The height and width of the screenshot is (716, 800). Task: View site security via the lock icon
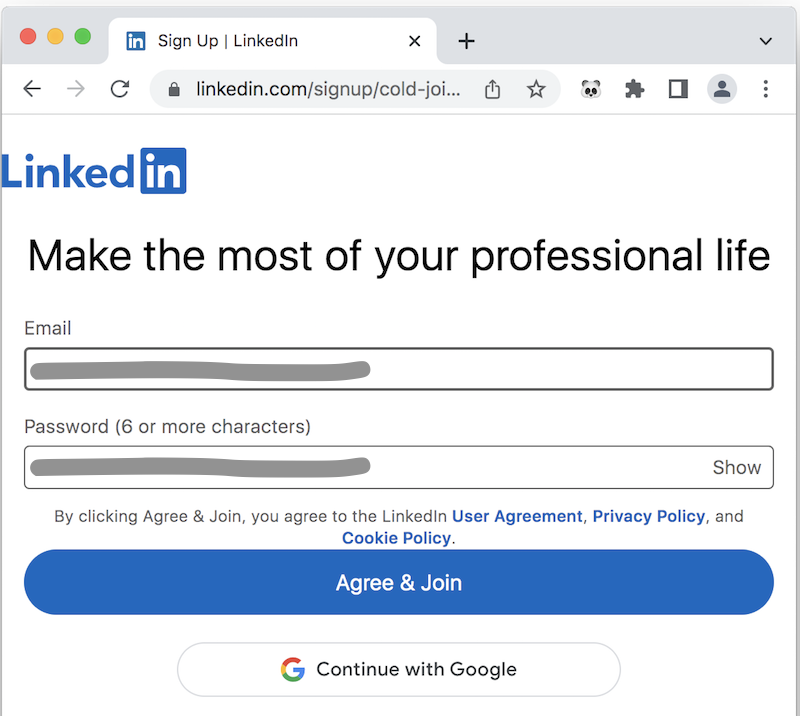click(x=175, y=89)
